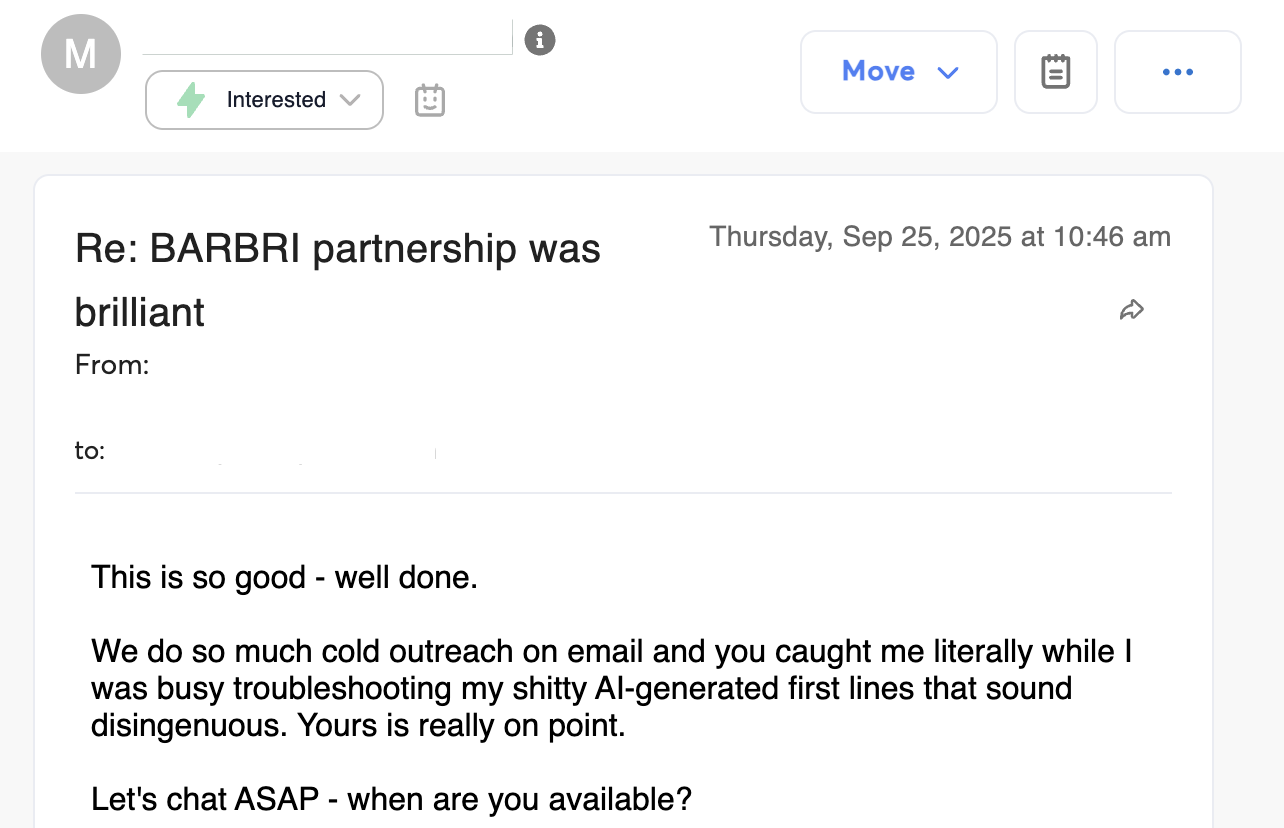Enable a different interest label via the status badge
Image resolution: width=1284 pixels, height=828 pixels.
(x=264, y=100)
